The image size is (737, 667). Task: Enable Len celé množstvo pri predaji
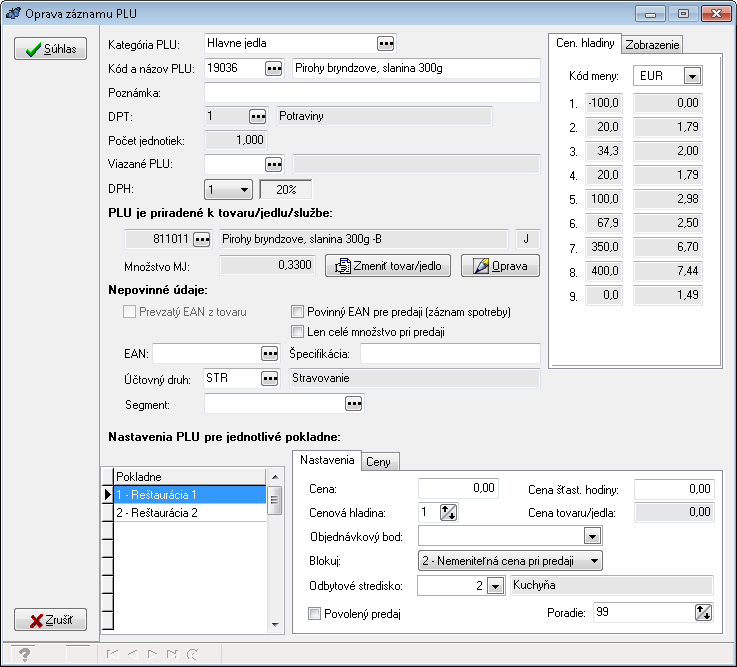[x=297, y=332]
